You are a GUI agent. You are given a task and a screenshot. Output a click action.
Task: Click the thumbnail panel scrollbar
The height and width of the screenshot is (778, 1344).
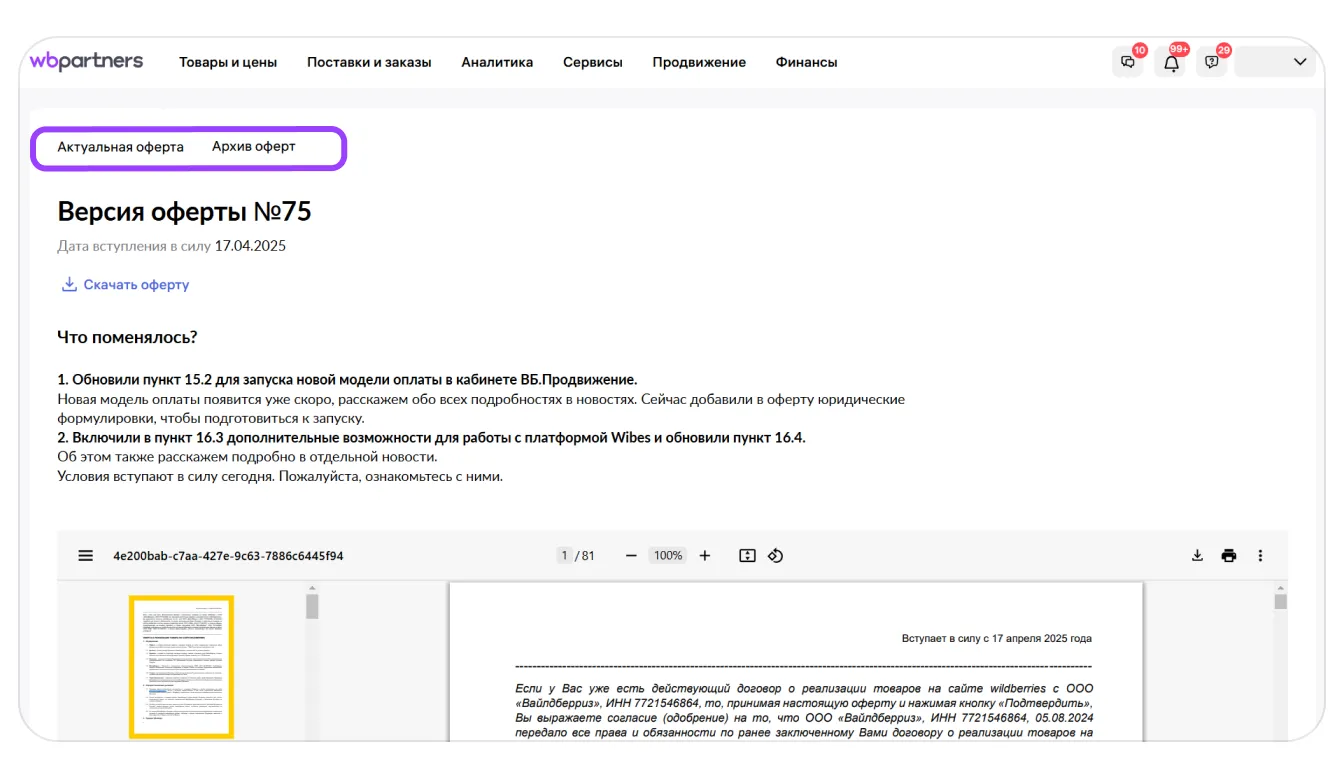312,607
